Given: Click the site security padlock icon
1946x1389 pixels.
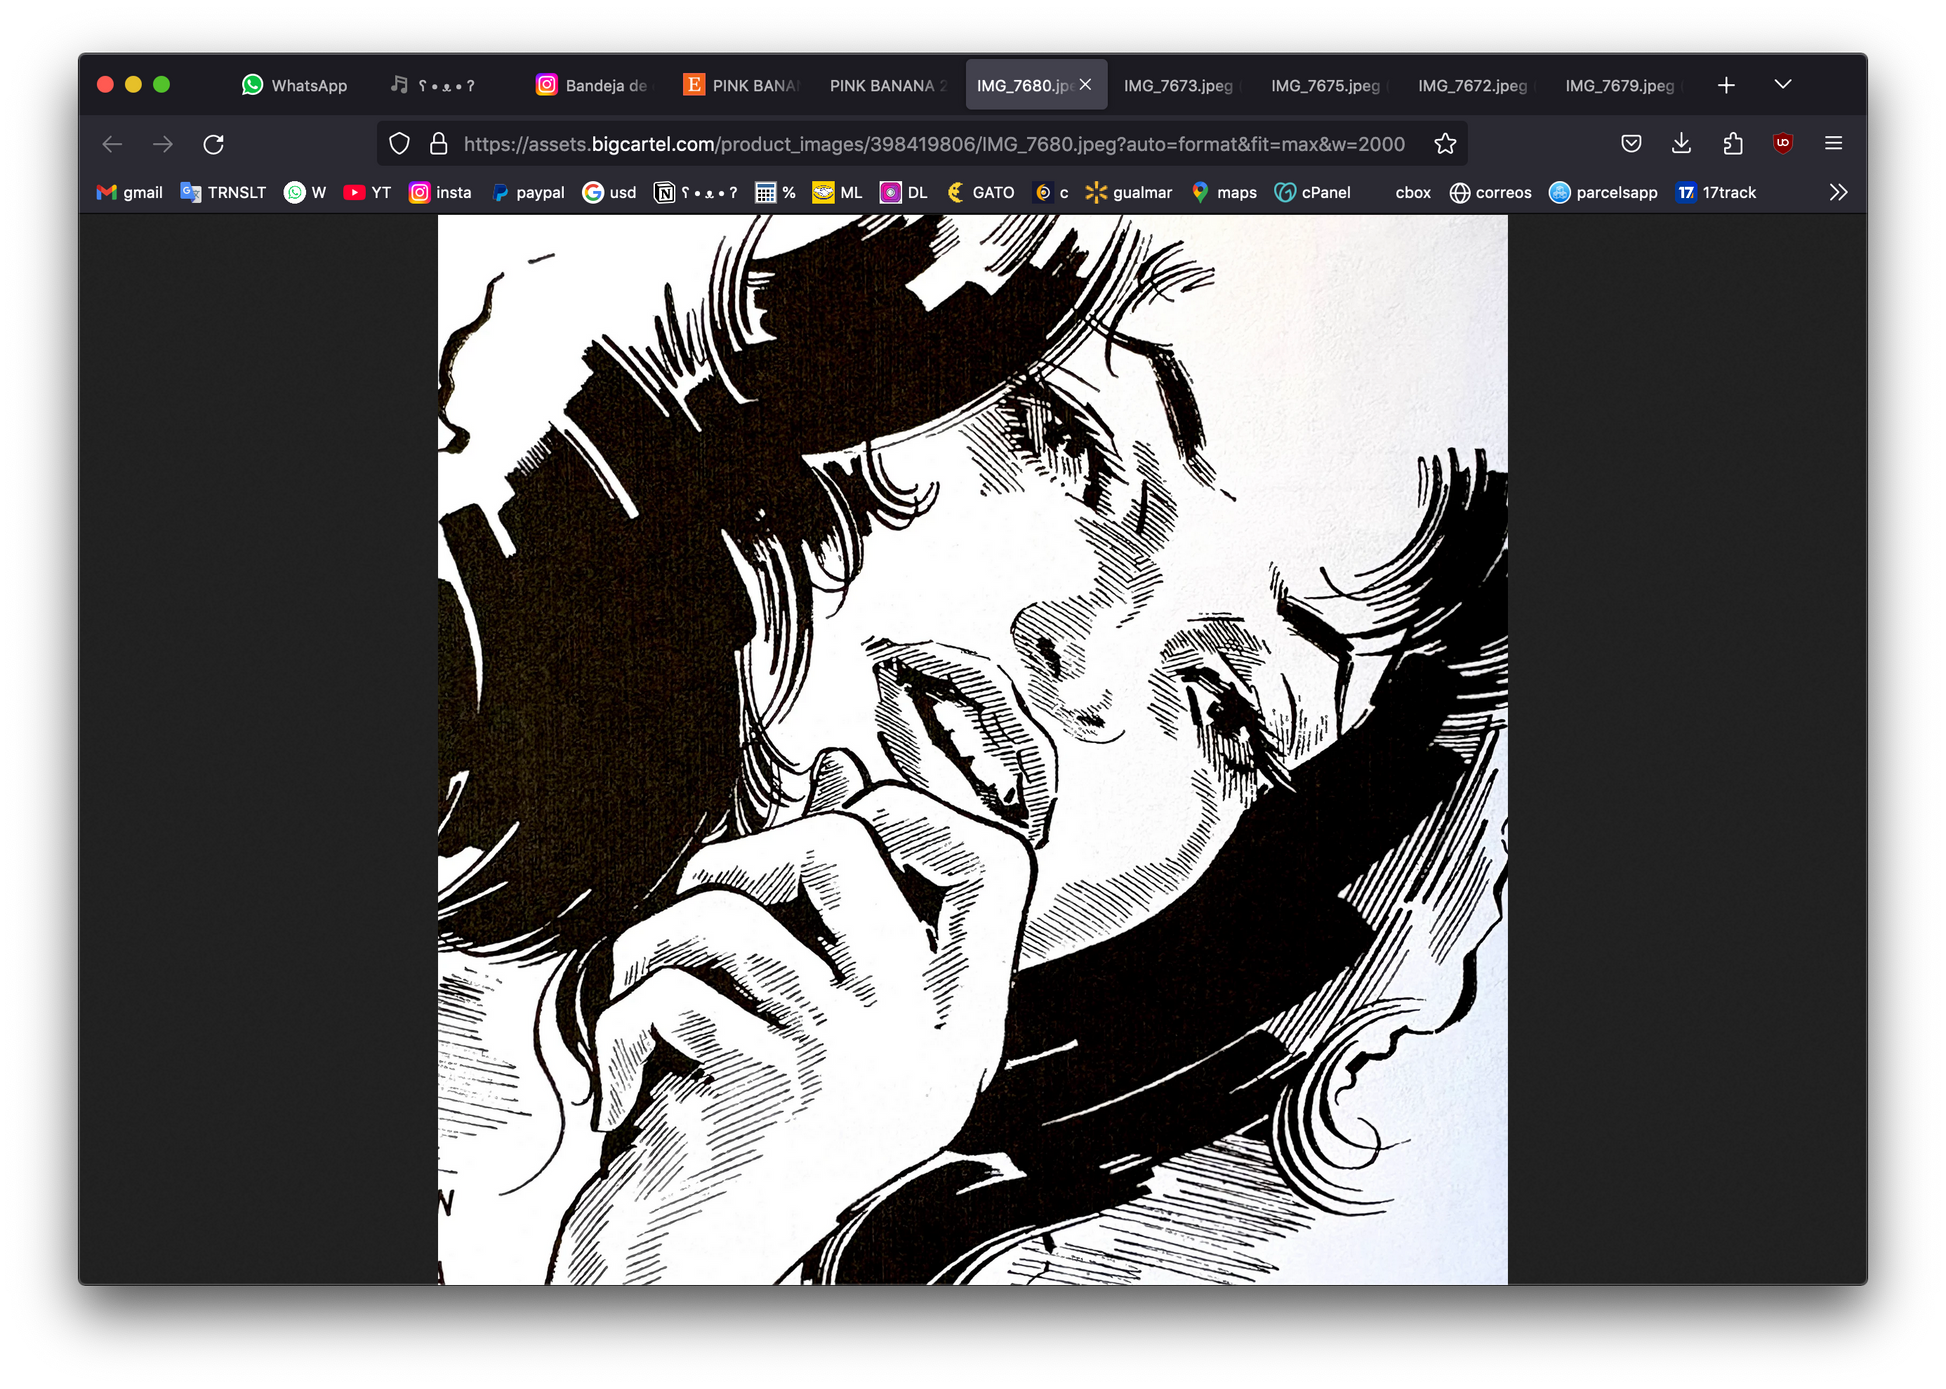Looking at the screenshot, I should (x=438, y=144).
